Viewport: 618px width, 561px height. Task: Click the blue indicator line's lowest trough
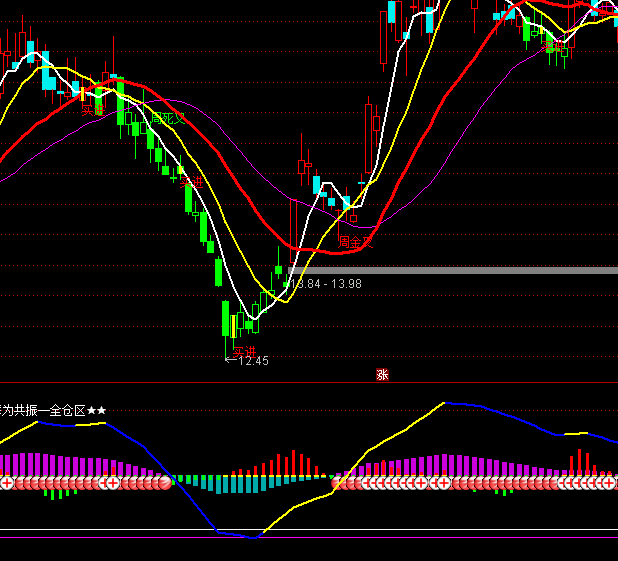pyautogui.click(x=252, y=537)
